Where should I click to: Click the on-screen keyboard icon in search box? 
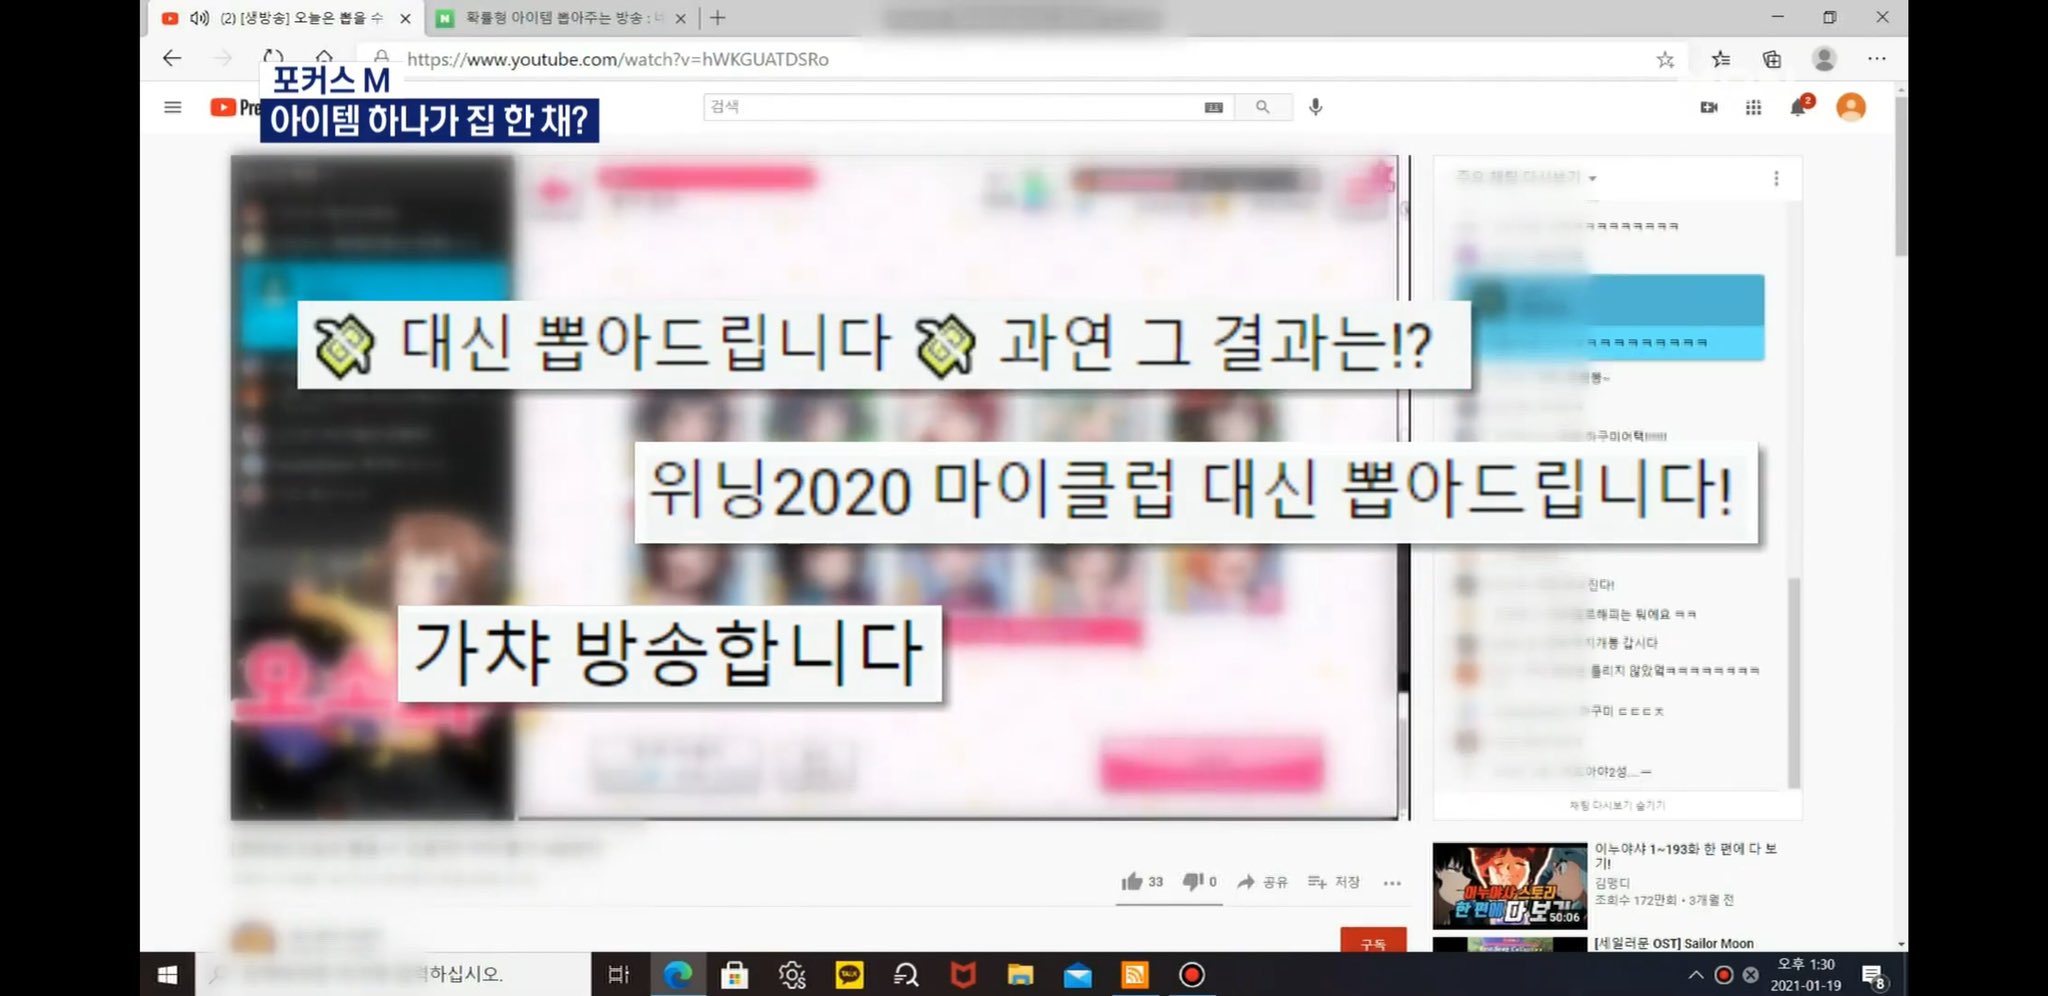(x=1214, y=107)
